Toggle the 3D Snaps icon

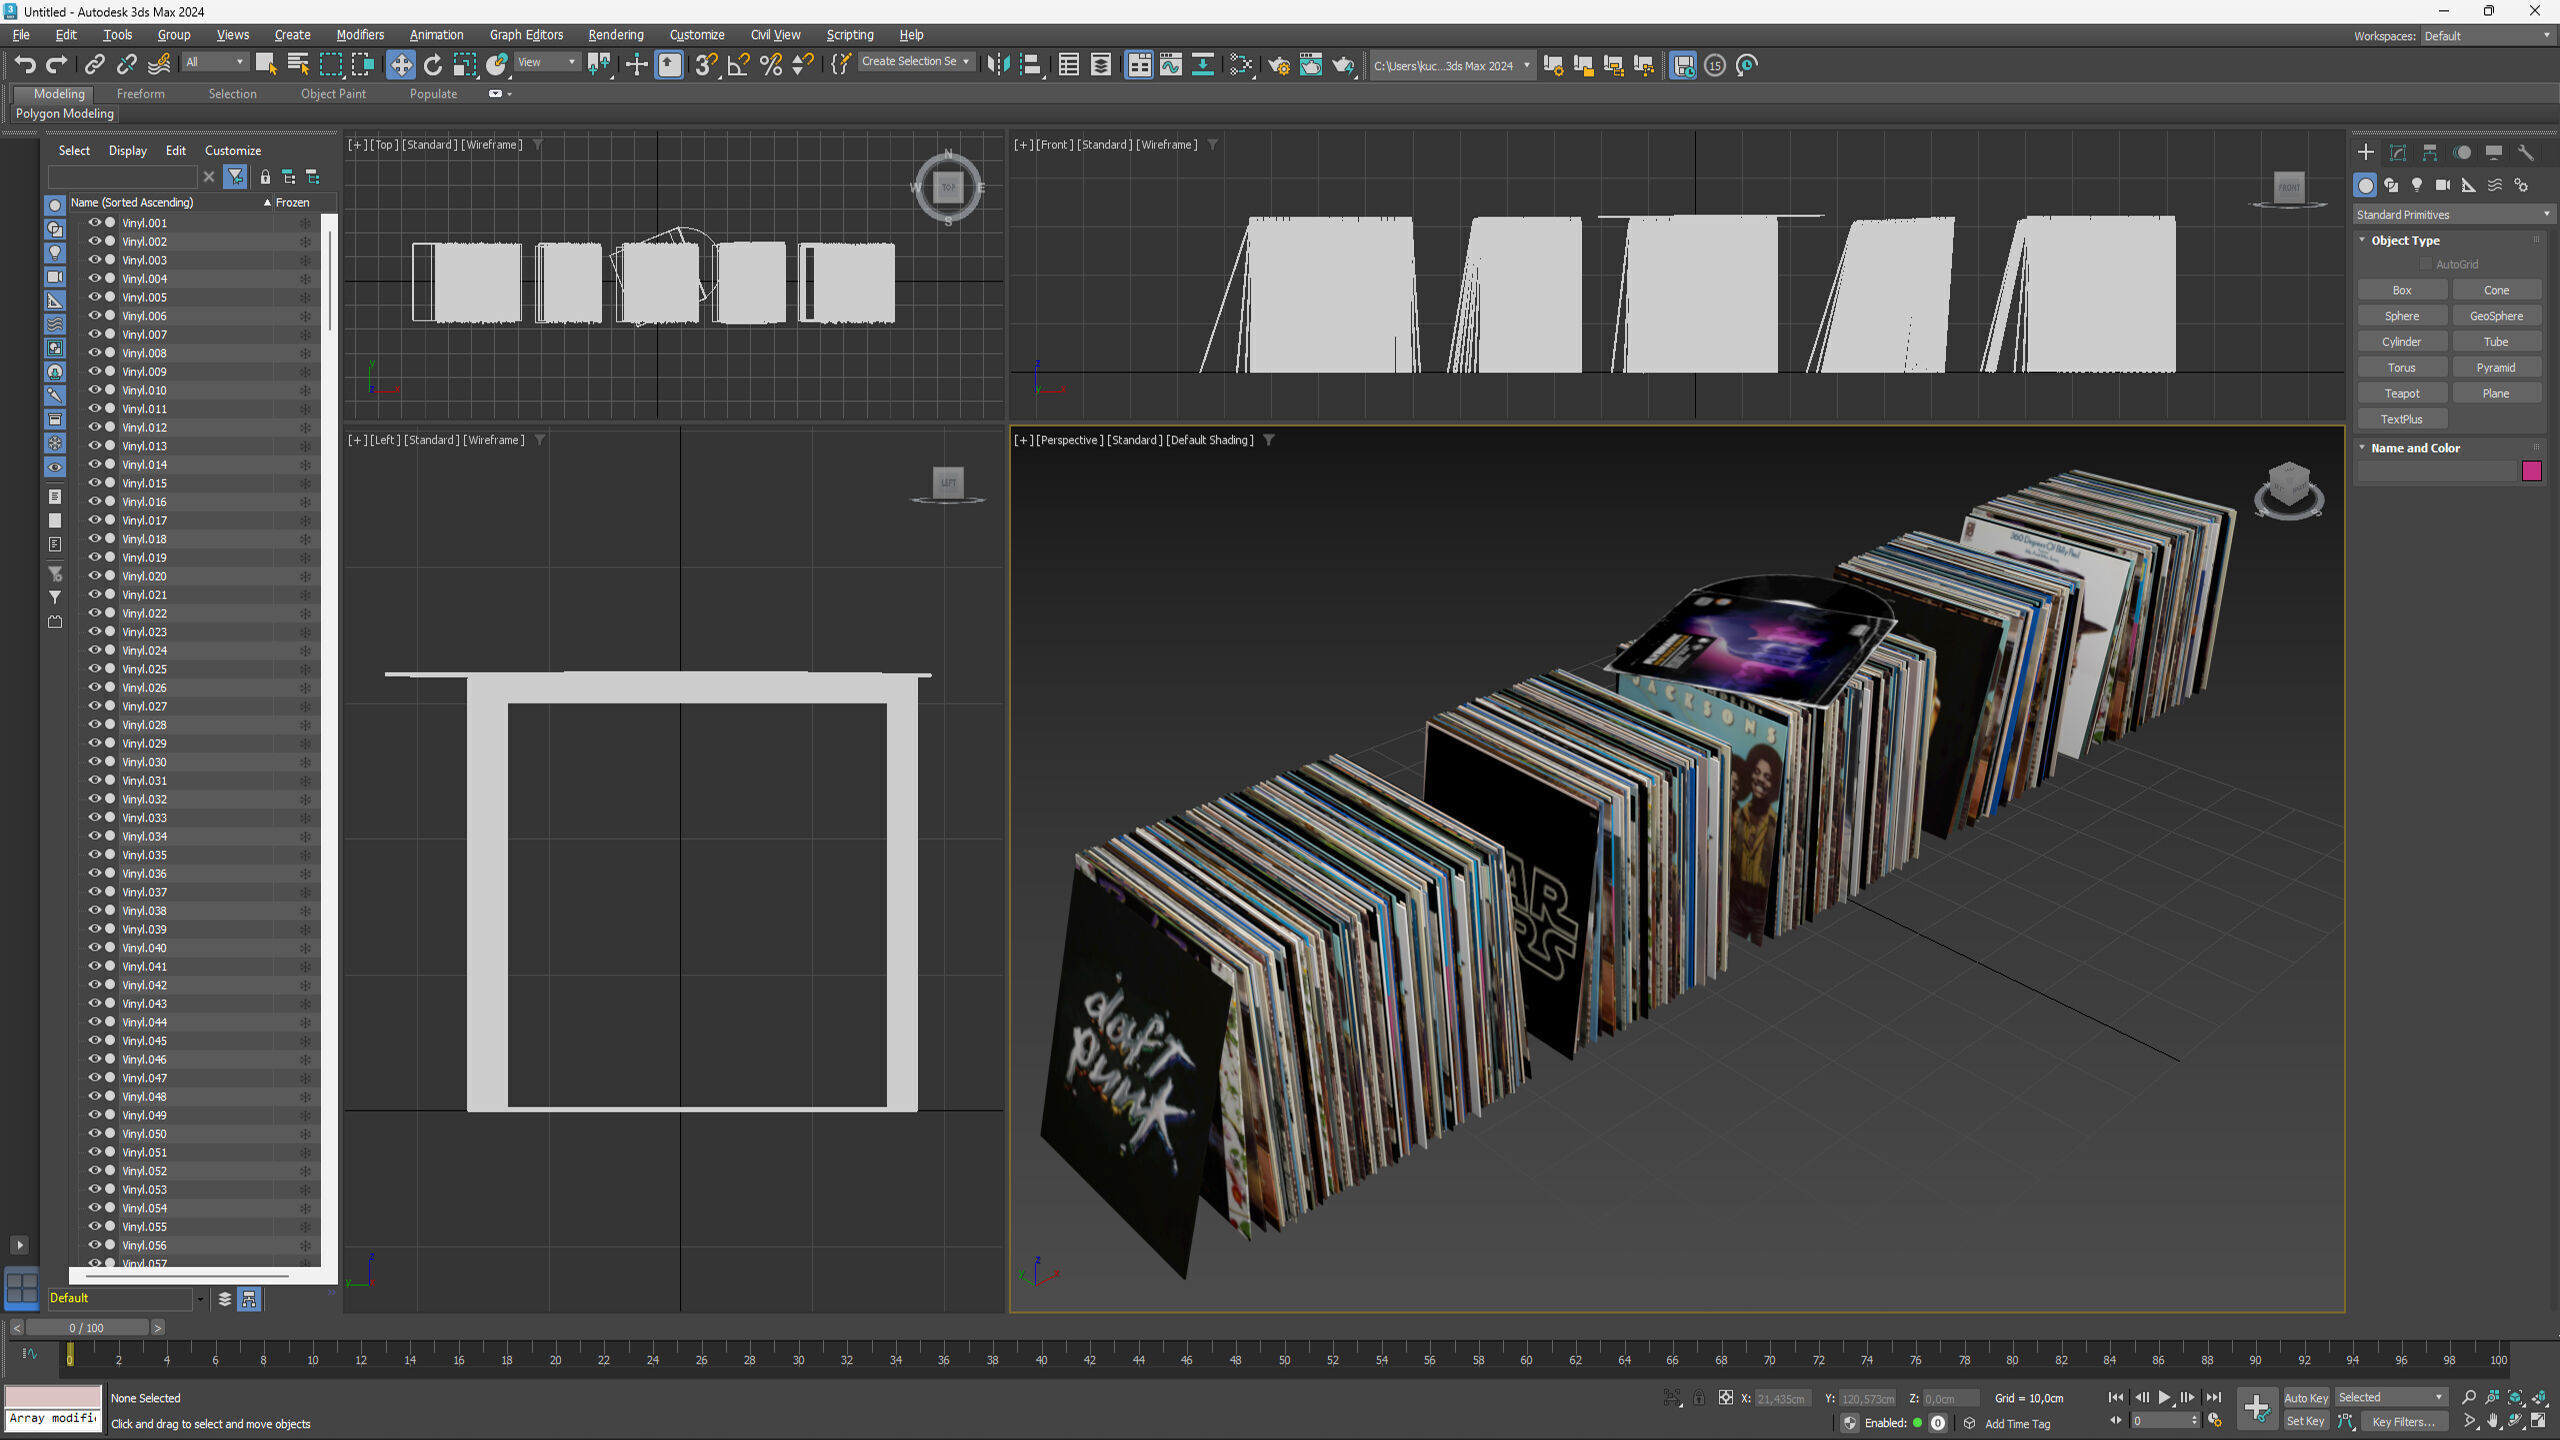click(706, 65)
